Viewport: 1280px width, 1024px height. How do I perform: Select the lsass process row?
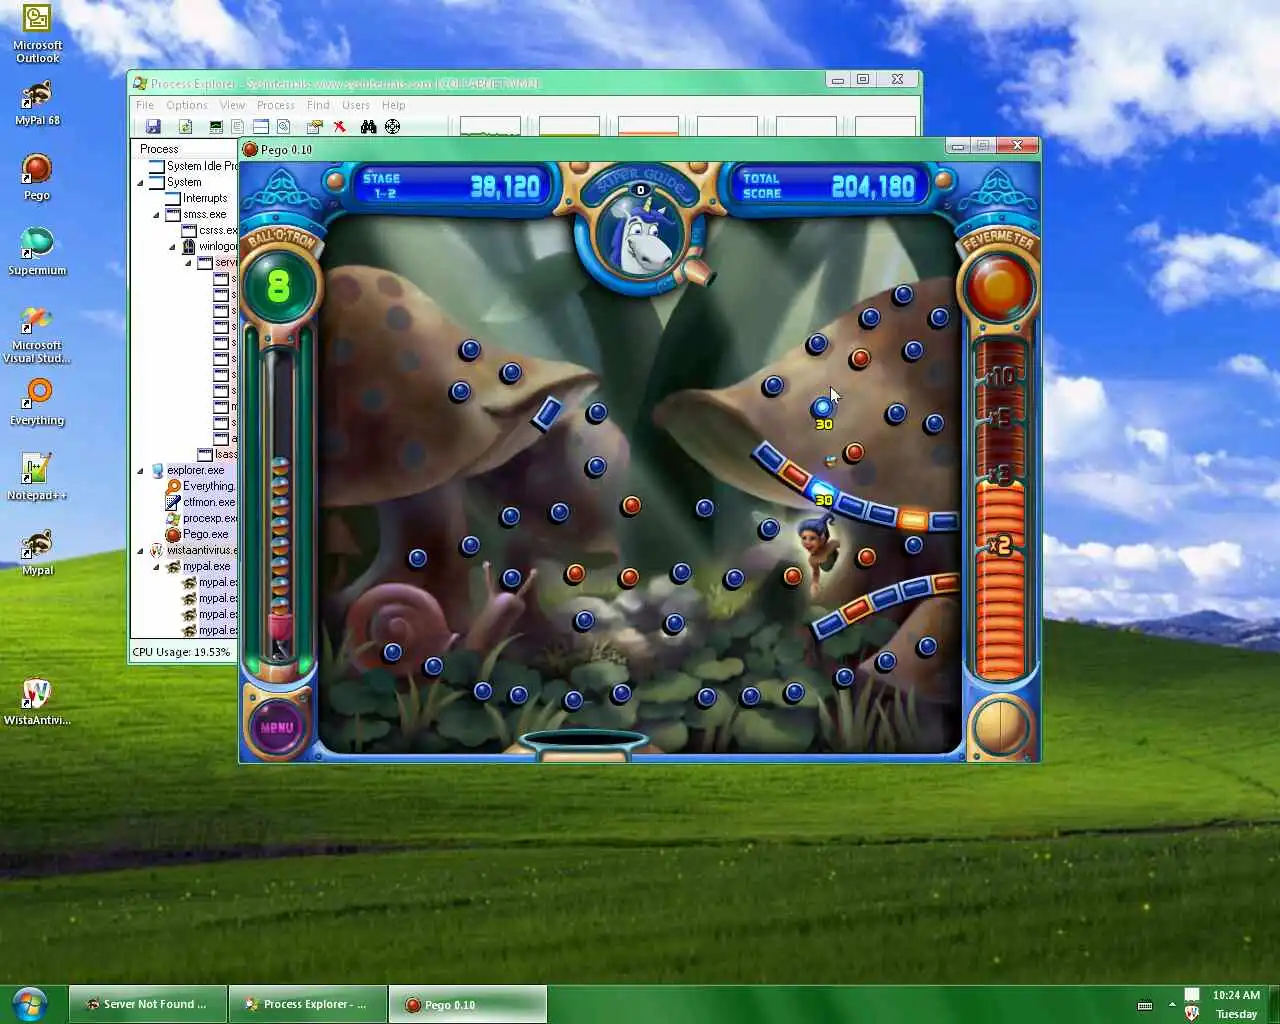coord(216,454)
